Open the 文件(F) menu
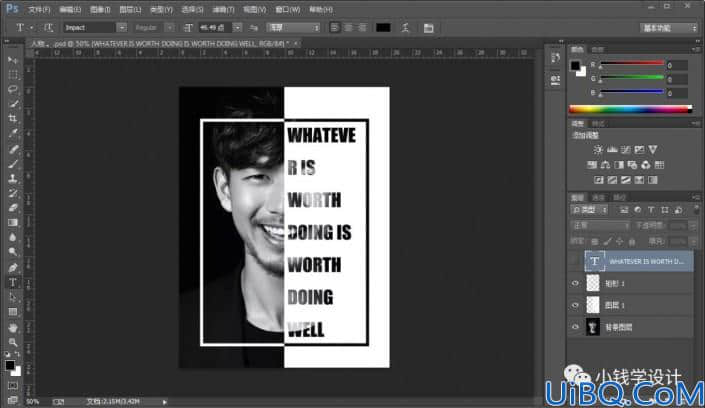The width and height of the screenshot is (705, 408). [x=39, y=9]
